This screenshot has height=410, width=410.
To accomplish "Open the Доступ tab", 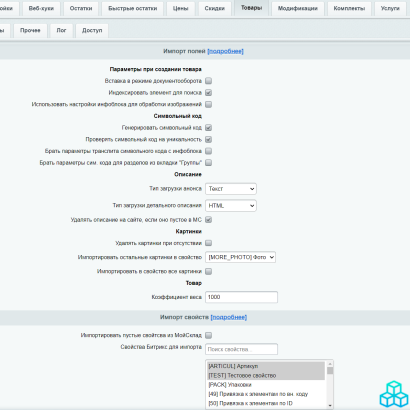I will (x=92, y=30).
